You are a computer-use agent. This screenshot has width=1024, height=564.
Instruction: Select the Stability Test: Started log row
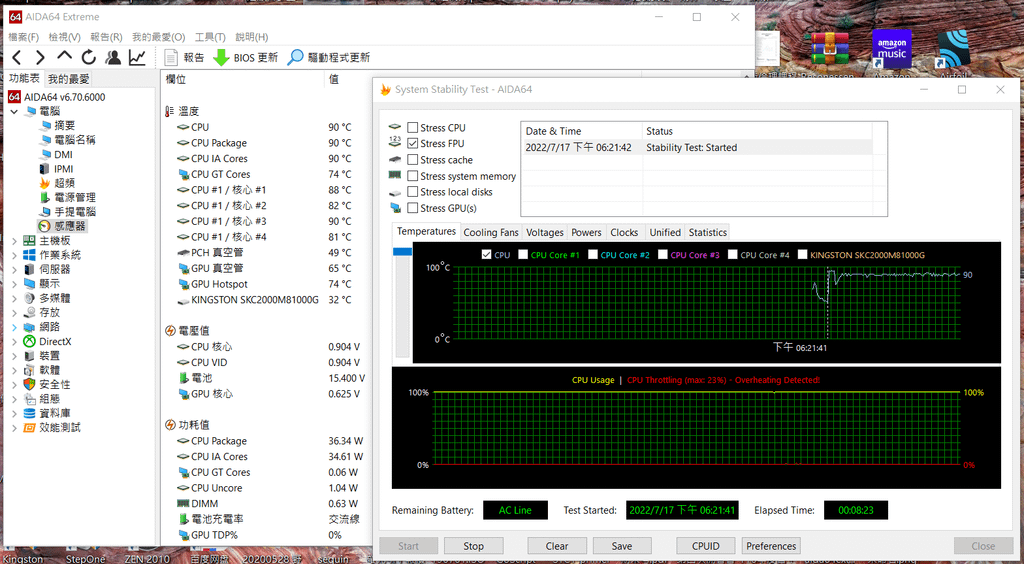[697, 148]
